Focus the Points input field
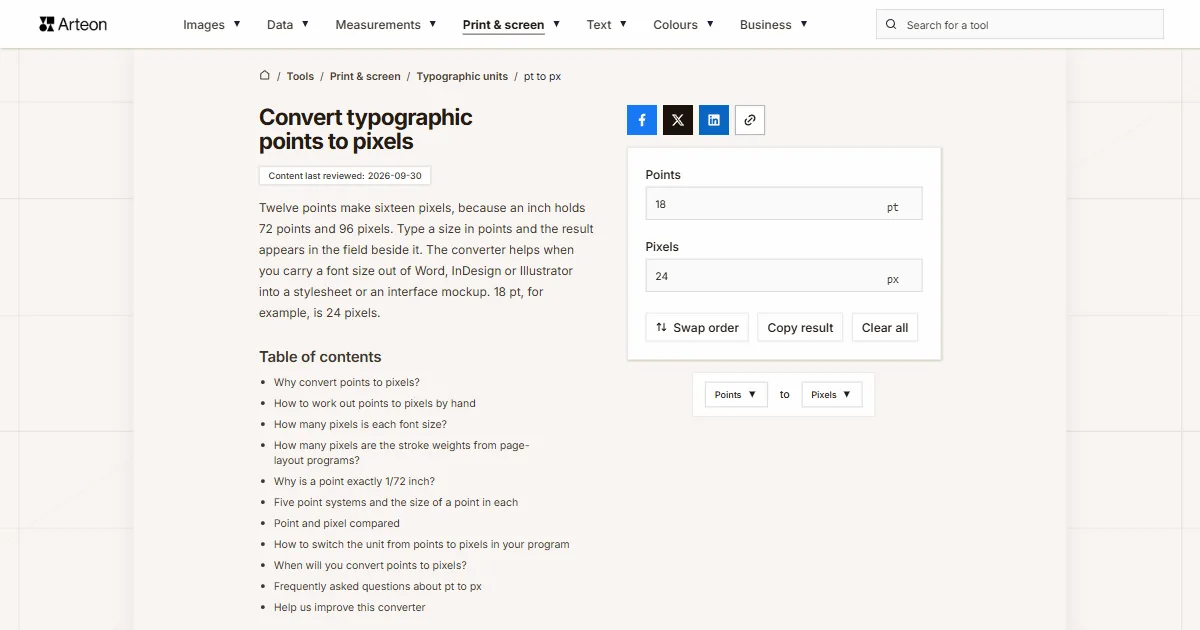This screenshot has width=1200, height=630. pos(784,204)
